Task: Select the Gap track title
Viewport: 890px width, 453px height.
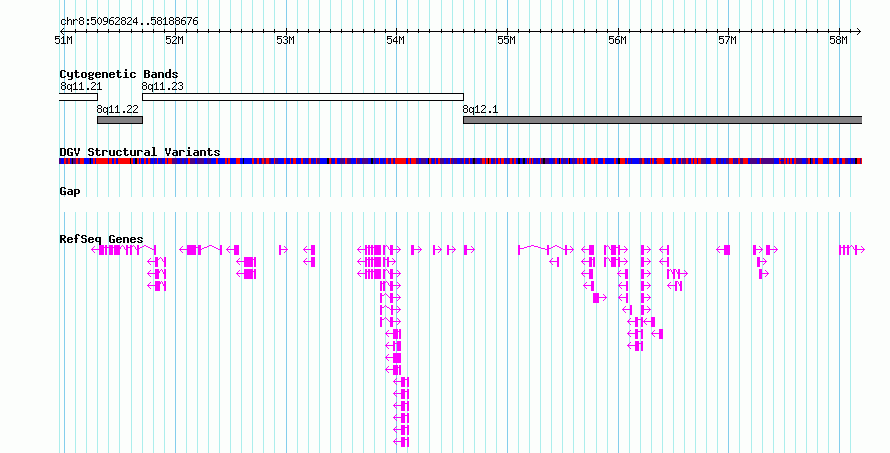Action: [70, 191]
